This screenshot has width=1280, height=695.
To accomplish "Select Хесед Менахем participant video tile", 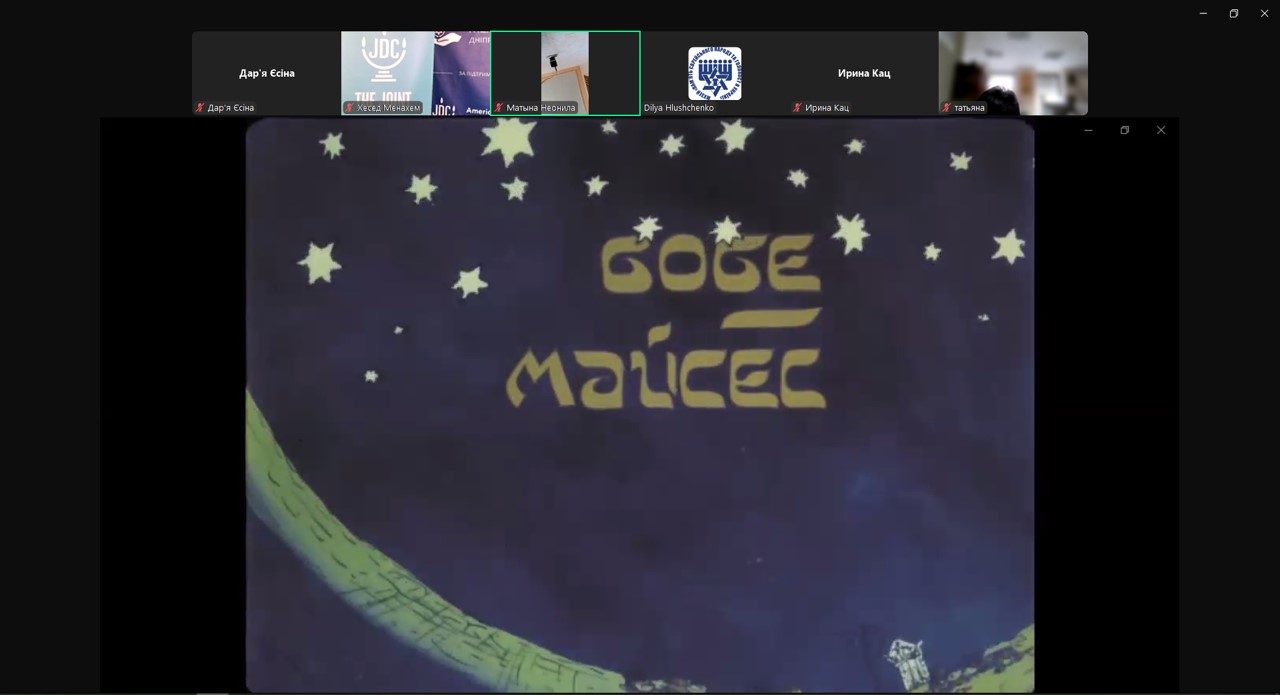I will click(415, 73).
